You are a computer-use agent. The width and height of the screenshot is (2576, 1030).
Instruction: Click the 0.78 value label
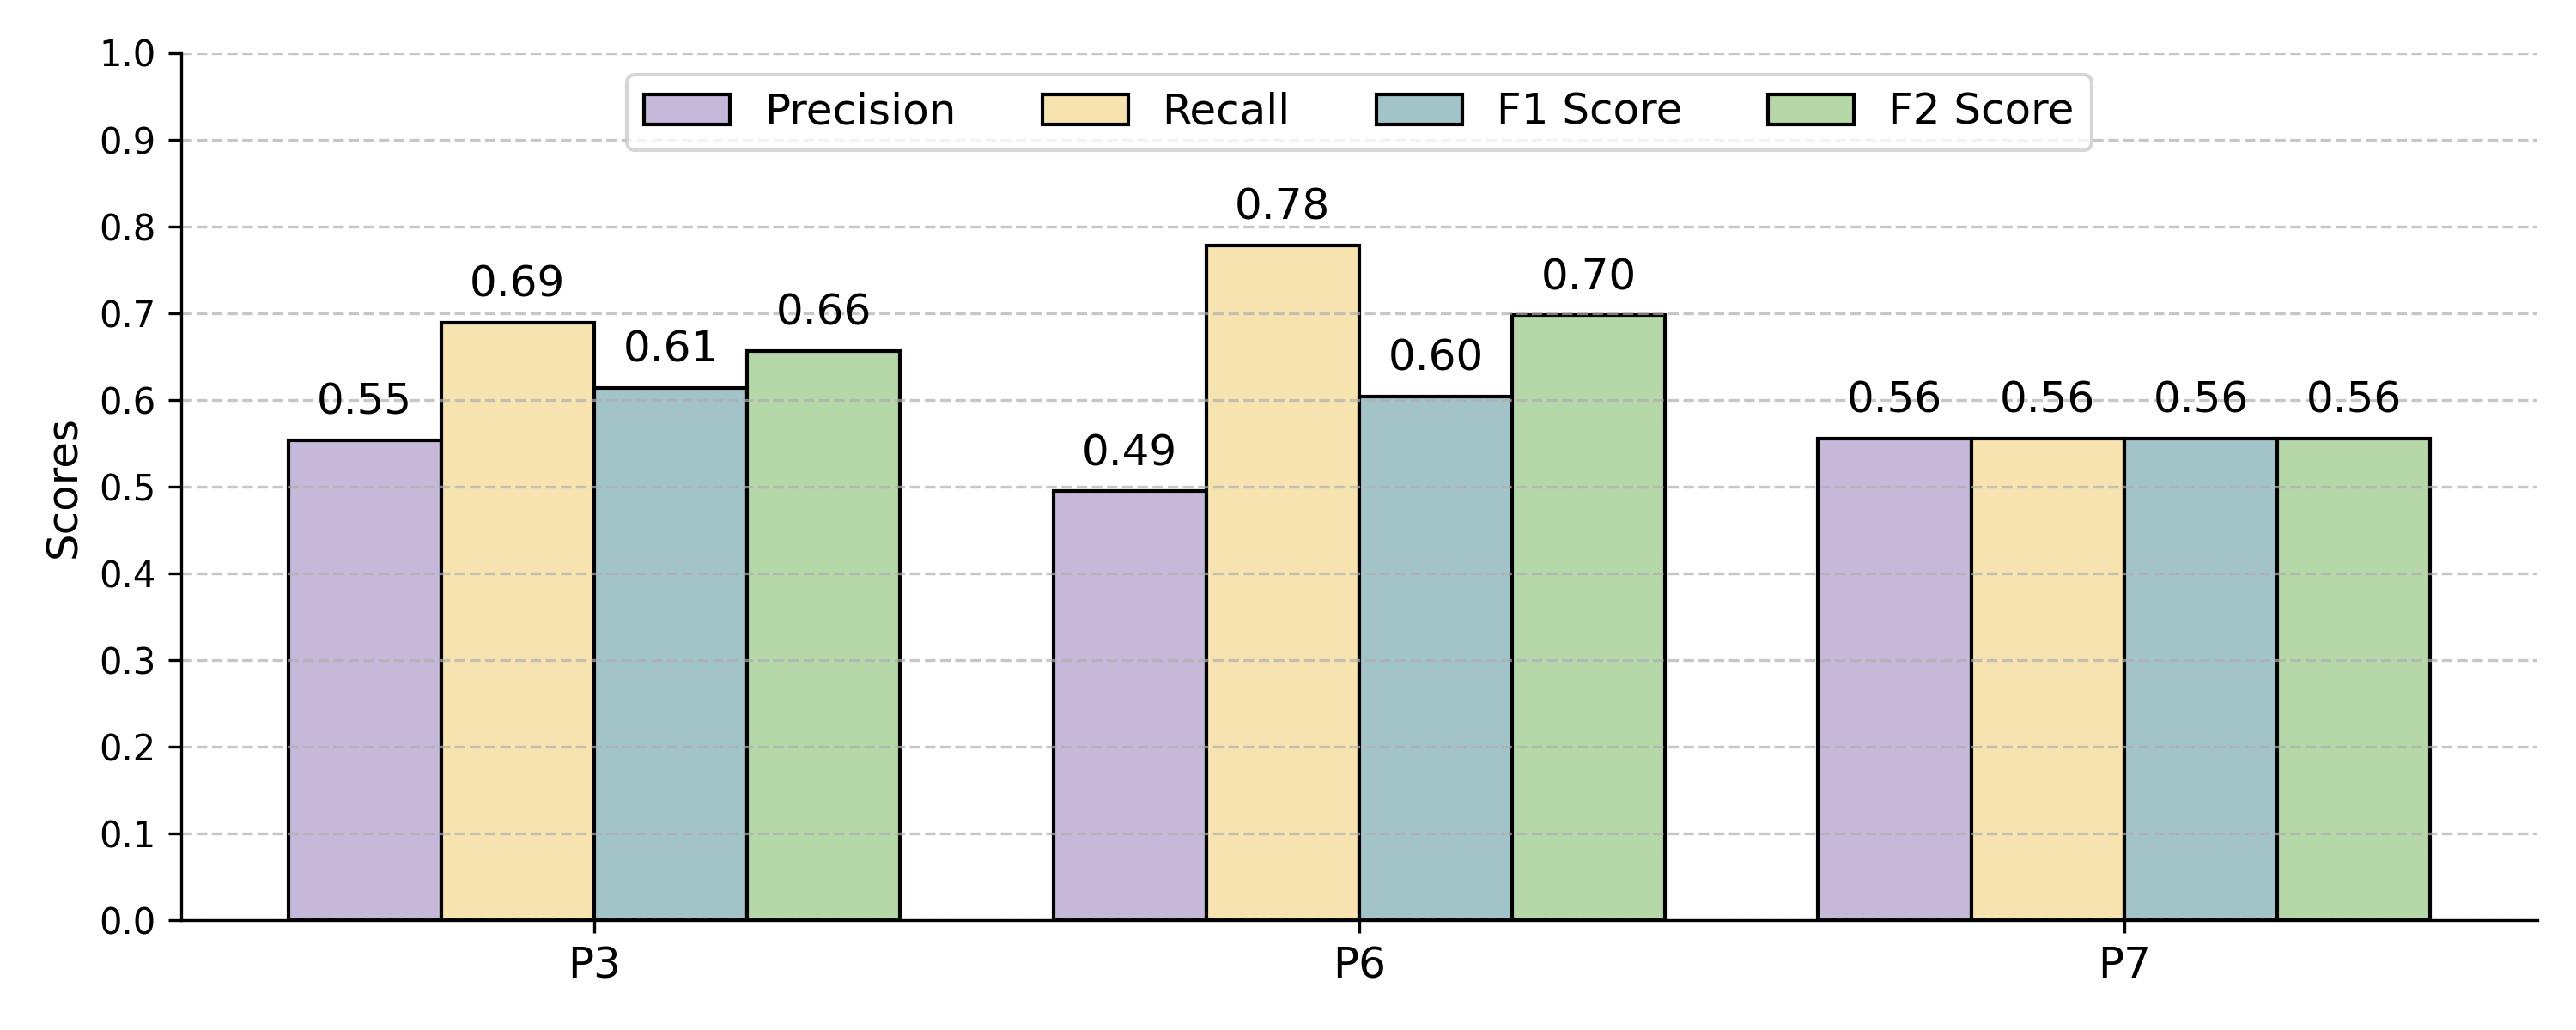click(1281, 205)
